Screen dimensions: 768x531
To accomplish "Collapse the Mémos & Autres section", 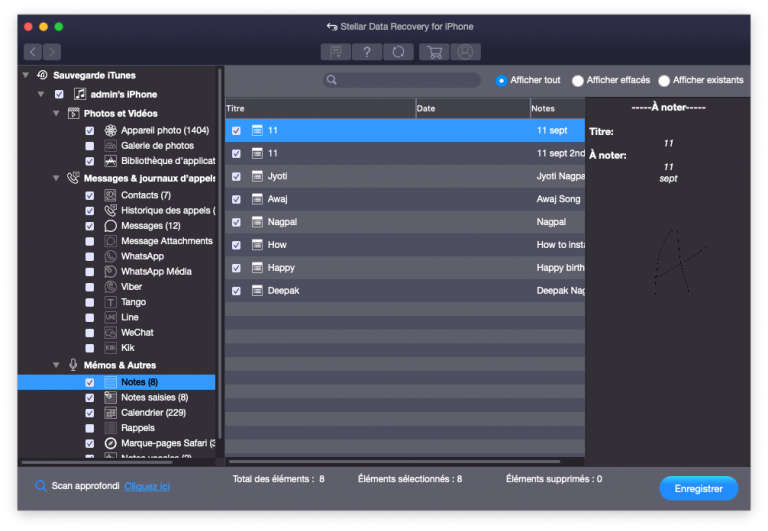I will (x=56, y=365).
